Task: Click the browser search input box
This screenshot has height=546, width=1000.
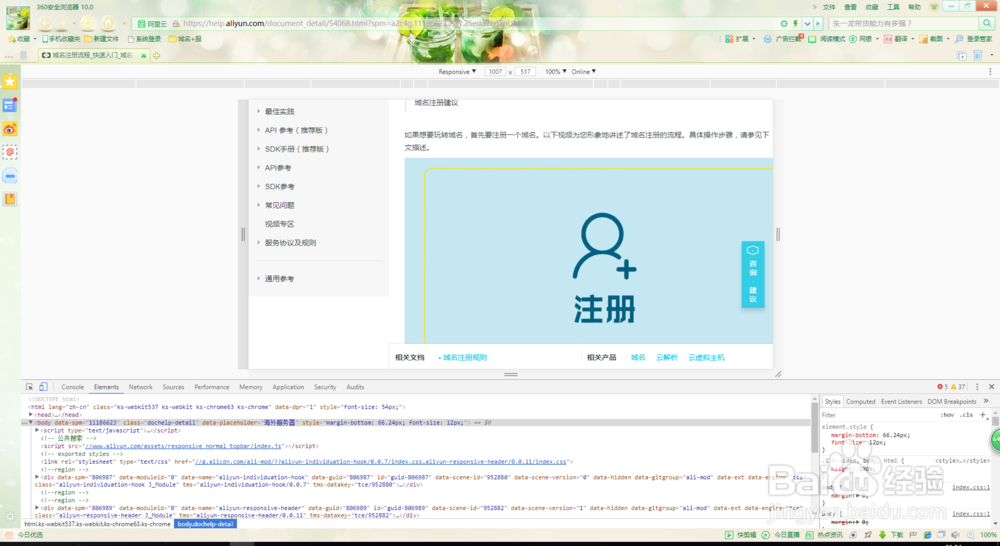Action: click(x=903, y=24)
